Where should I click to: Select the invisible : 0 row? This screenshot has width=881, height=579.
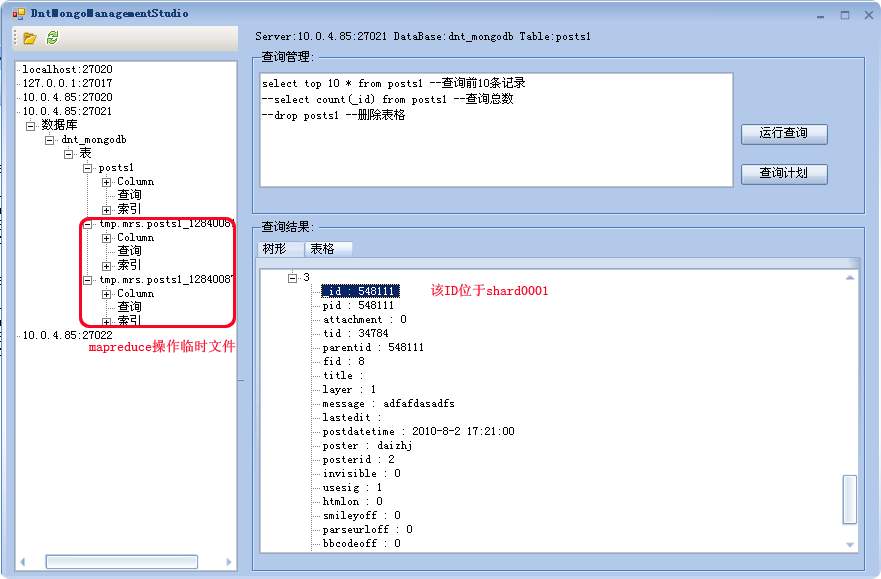[x=361, y=473]
